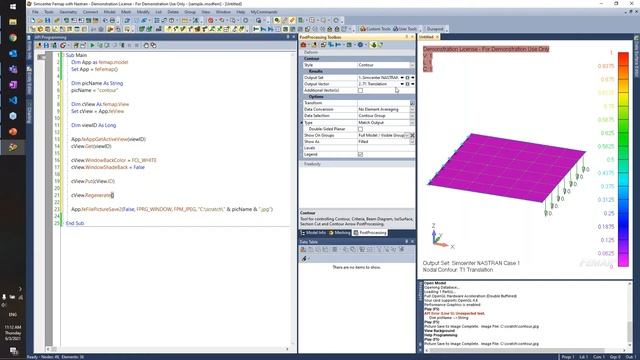Click first icon in Data Table toolbar

[303, 249]
